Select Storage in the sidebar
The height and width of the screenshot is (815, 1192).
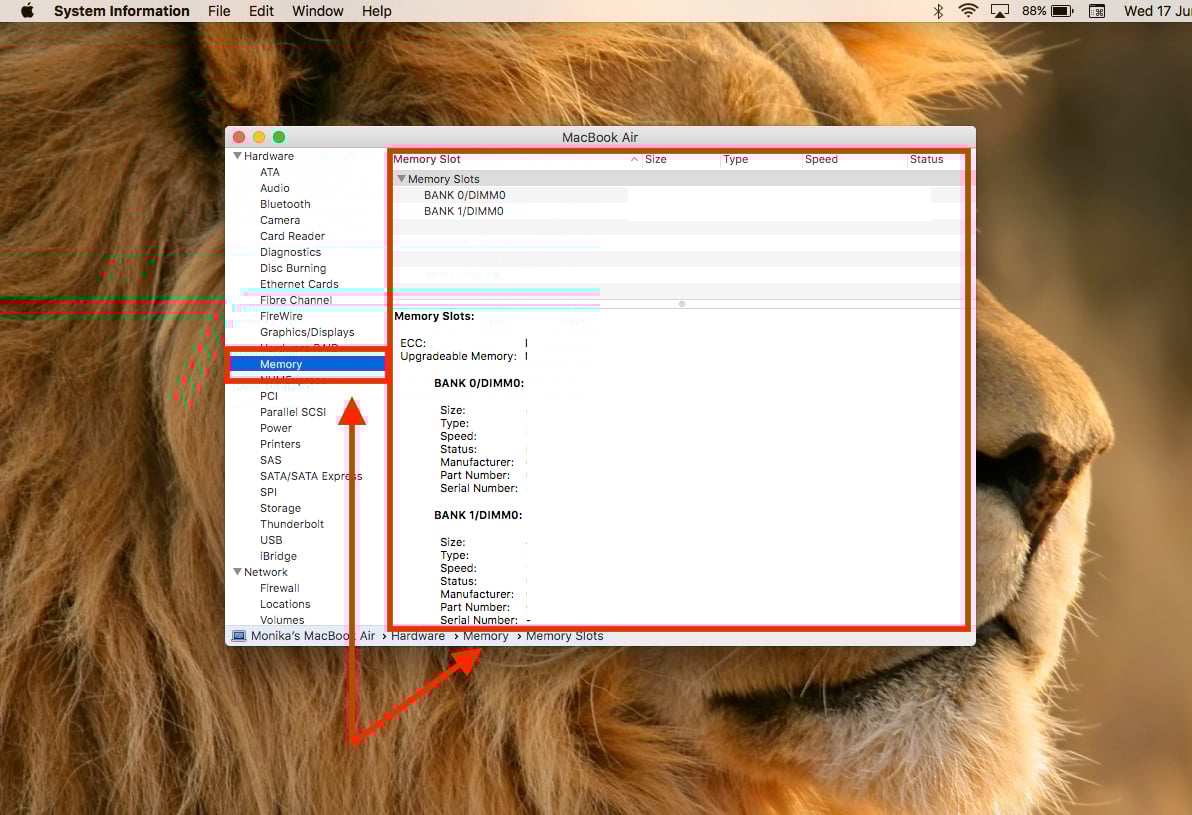pos(281,508)
